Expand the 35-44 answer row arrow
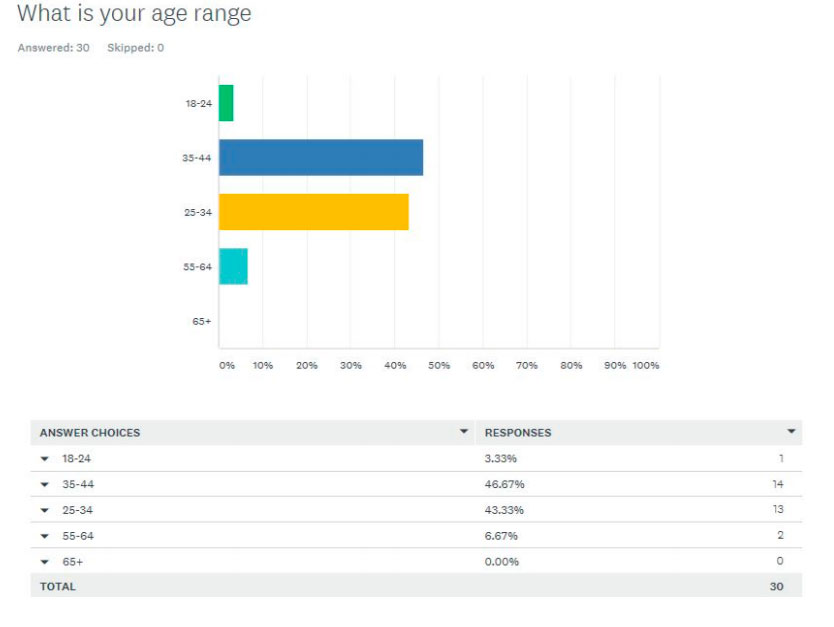The image size is (834, 627). (x=45, y=485)
